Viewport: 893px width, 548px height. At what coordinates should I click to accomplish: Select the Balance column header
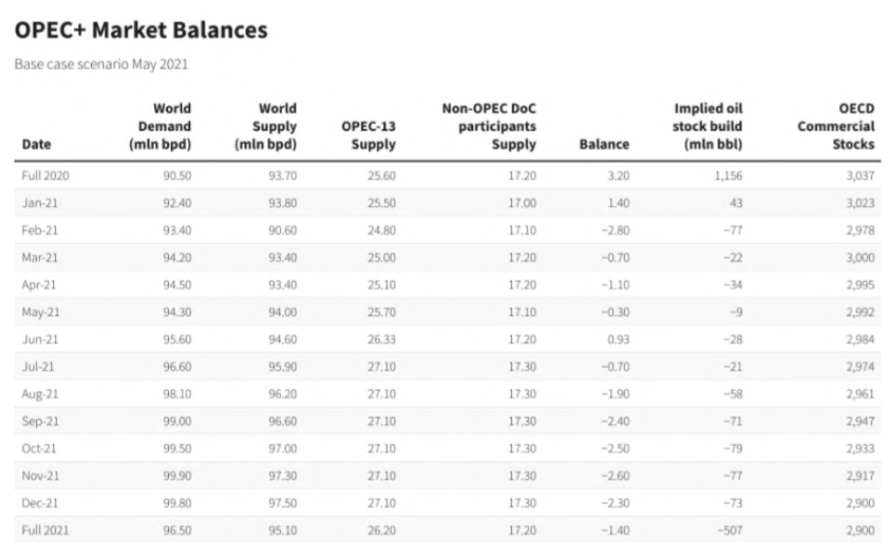click(x=604, y=144)
